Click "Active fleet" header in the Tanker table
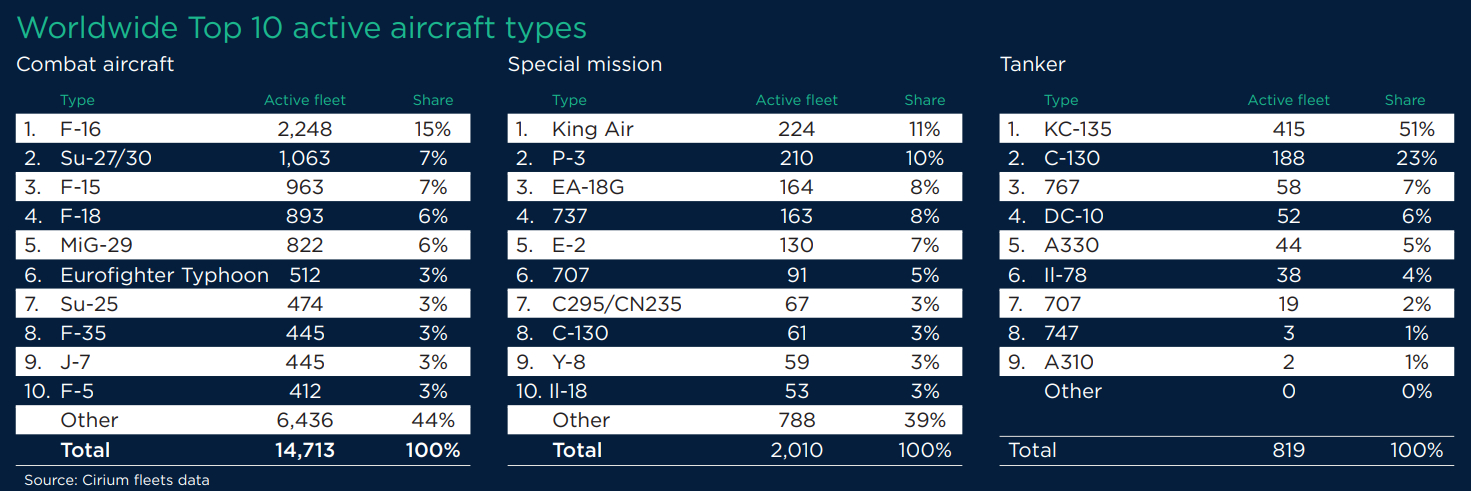The image size is (1471, 491). (x=1288, y=100)
